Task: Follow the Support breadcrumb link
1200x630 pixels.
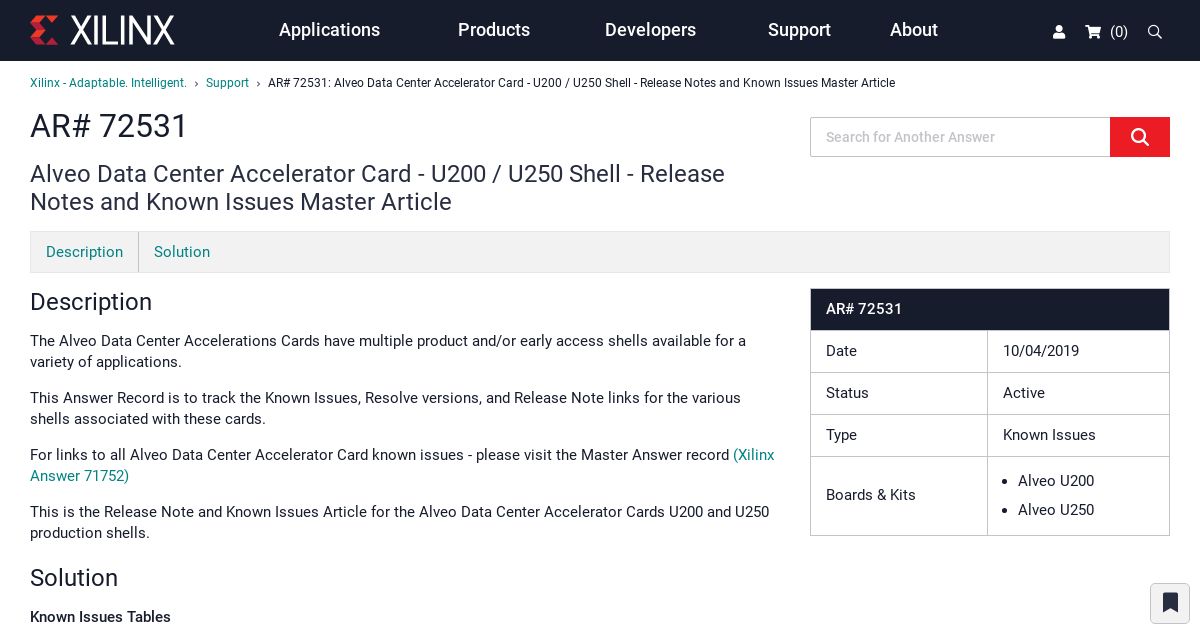Action: (x=227, y=83)
